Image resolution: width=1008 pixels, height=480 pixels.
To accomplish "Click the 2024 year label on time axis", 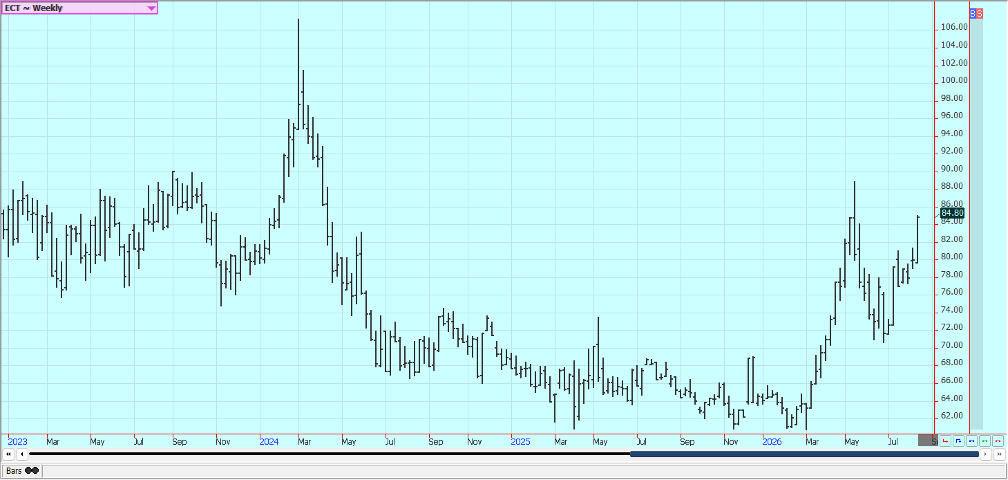I will pos(269,442).
